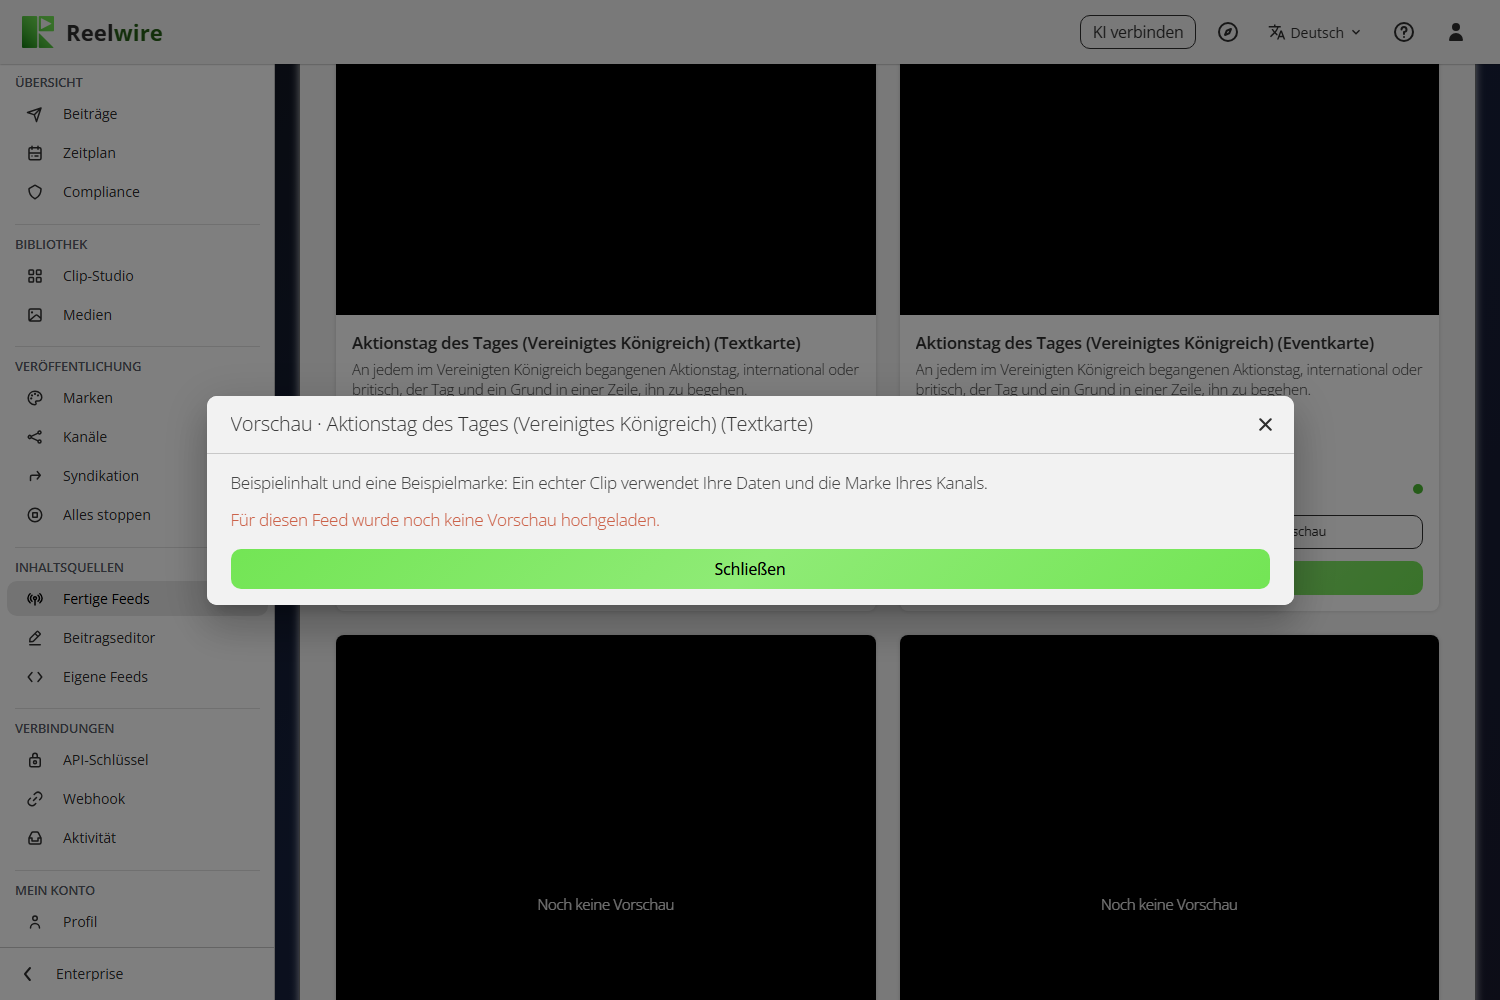
Task: Click the green Schließen button
Action: 750,569
